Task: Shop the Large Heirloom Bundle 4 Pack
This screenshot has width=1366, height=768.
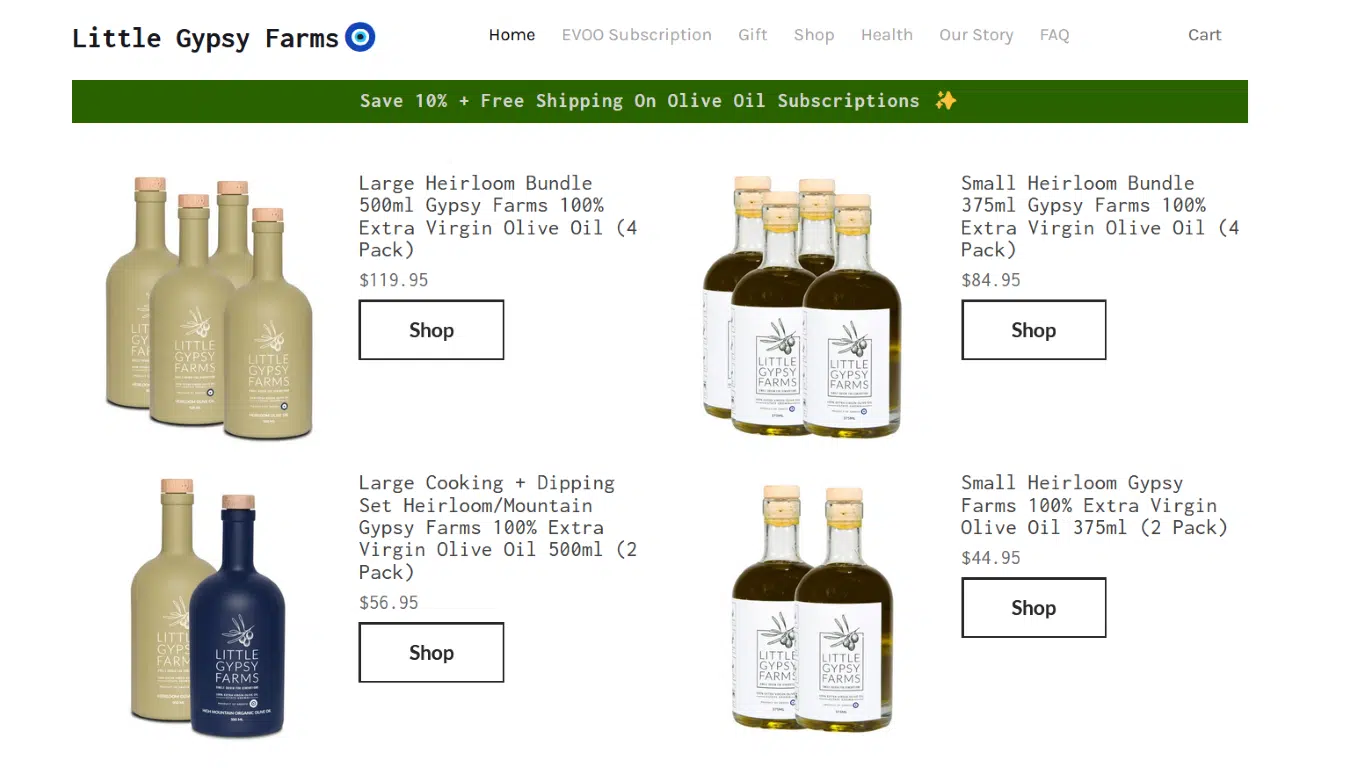Action: [431, 330]
